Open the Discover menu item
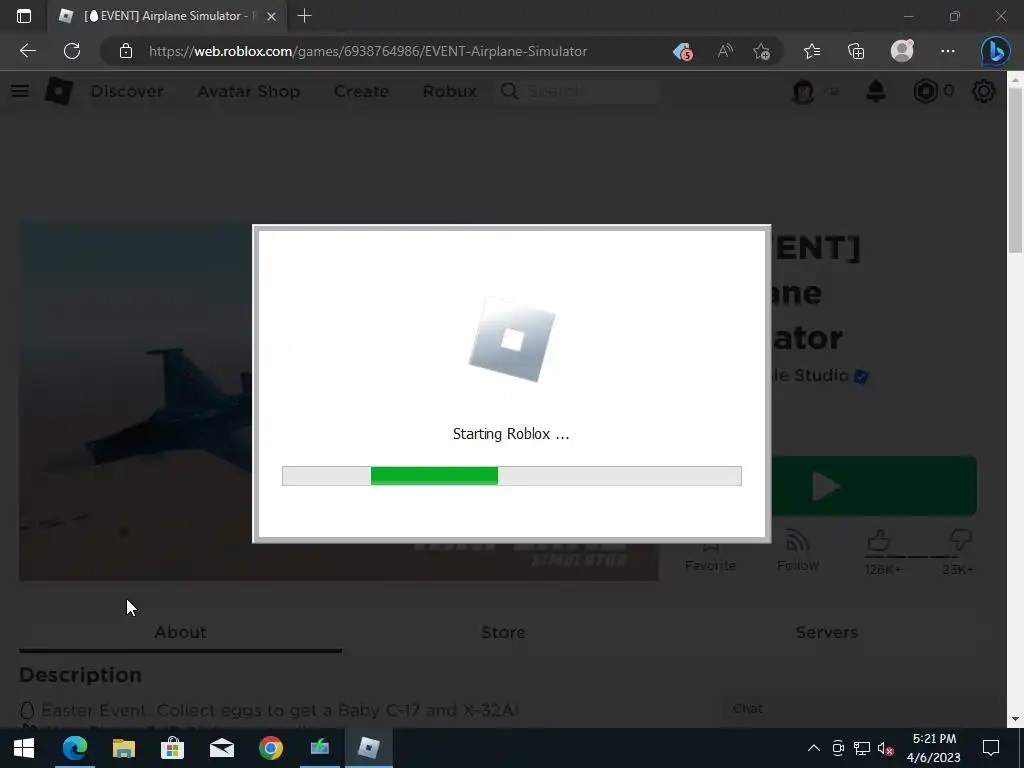 (x=127, y=91)
